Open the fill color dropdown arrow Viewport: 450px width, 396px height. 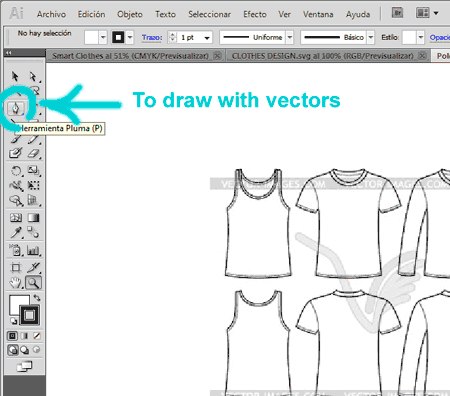103,37
